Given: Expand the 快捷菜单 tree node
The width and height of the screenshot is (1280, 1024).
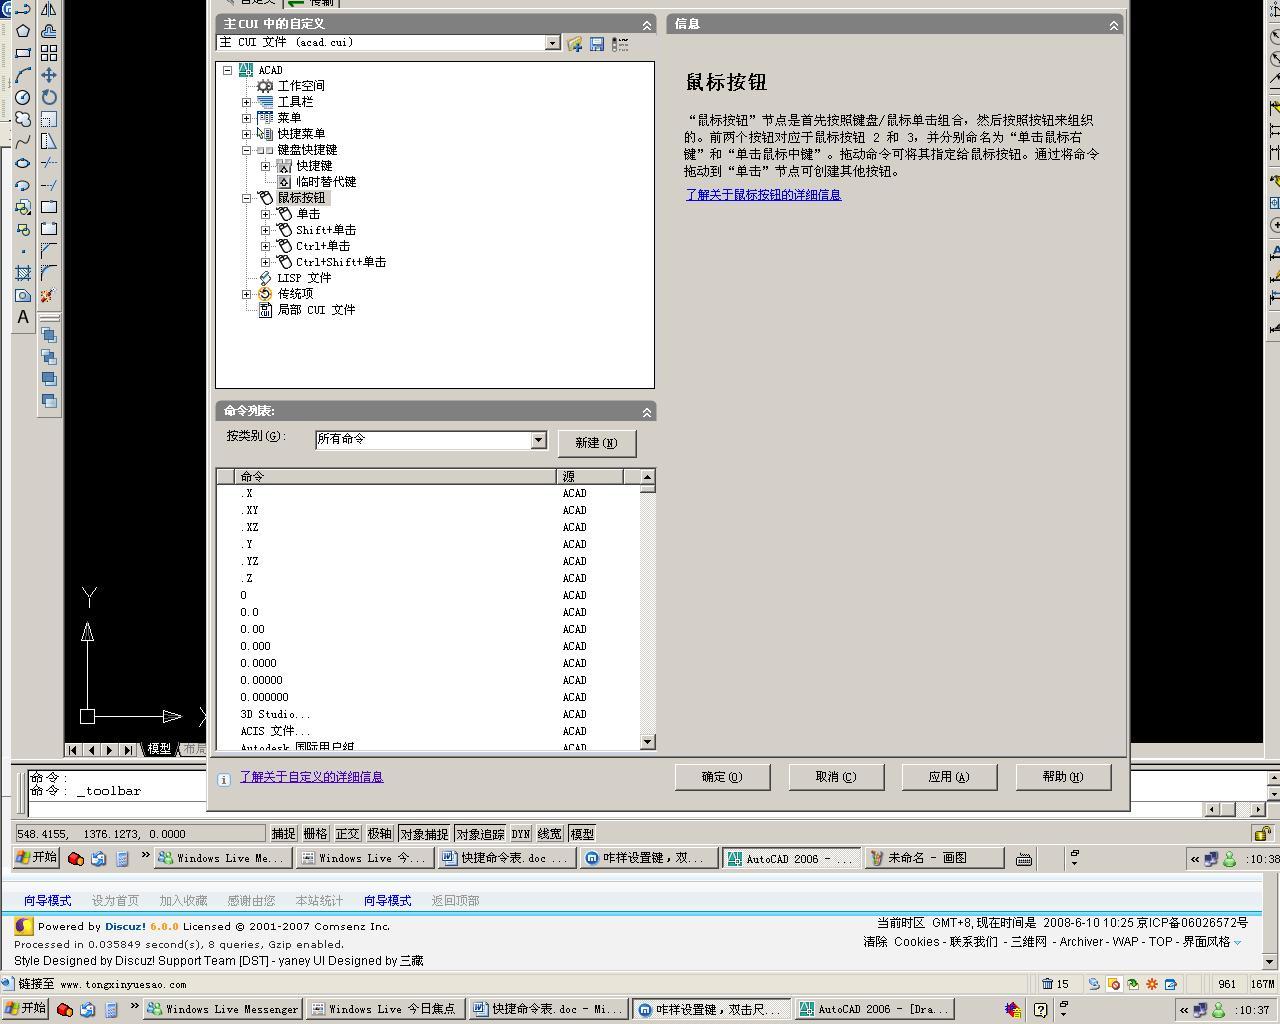Looking at the screenshot, I should (247, 134).
